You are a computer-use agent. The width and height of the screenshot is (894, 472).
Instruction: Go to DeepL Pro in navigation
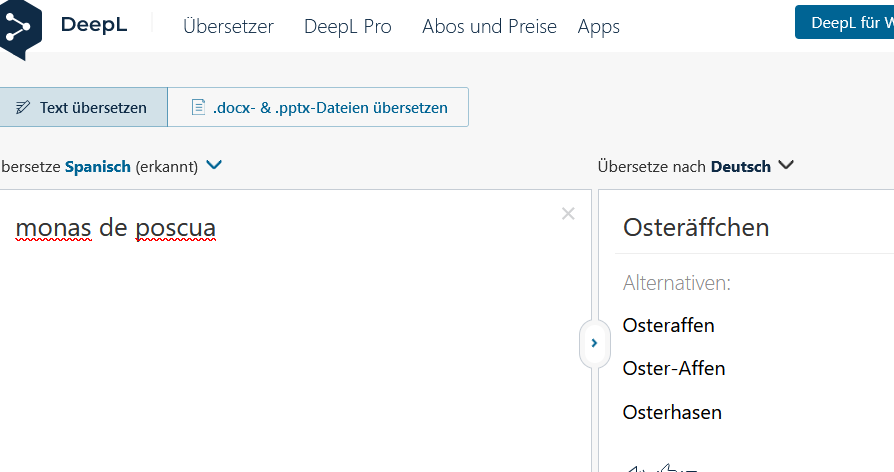point(347,27)
